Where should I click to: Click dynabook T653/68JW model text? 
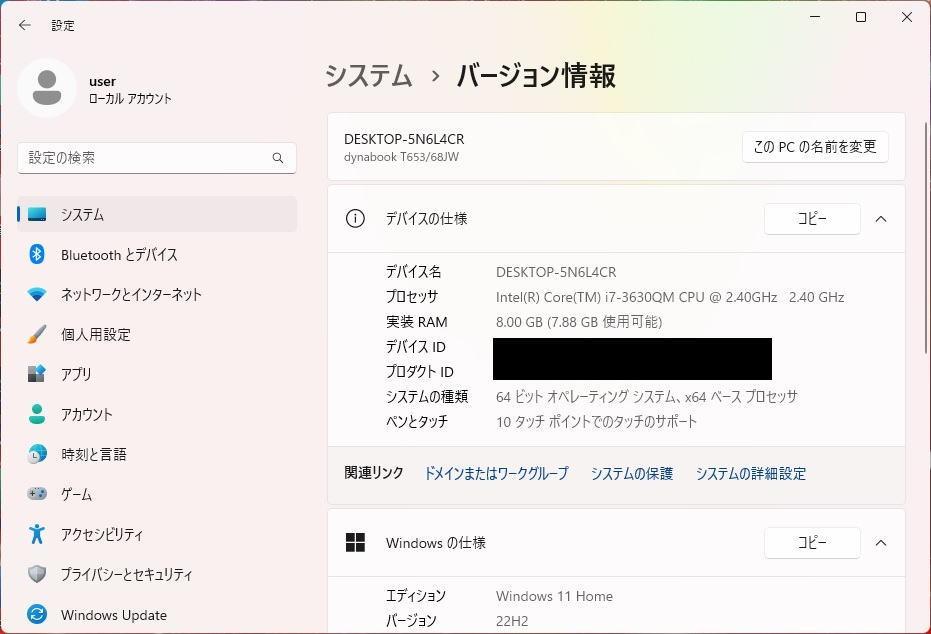pos(401,157)
